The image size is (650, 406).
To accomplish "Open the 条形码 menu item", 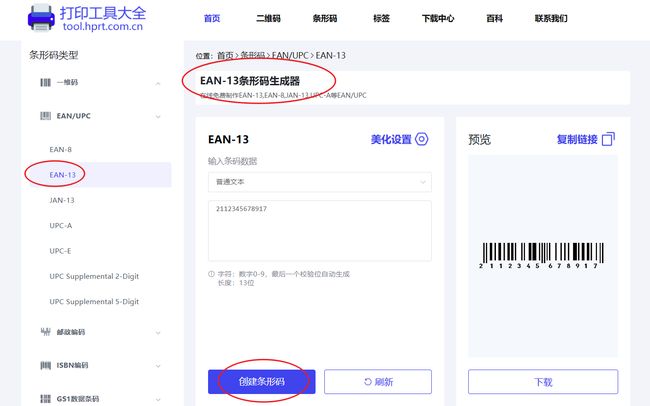I will point(325,18).
